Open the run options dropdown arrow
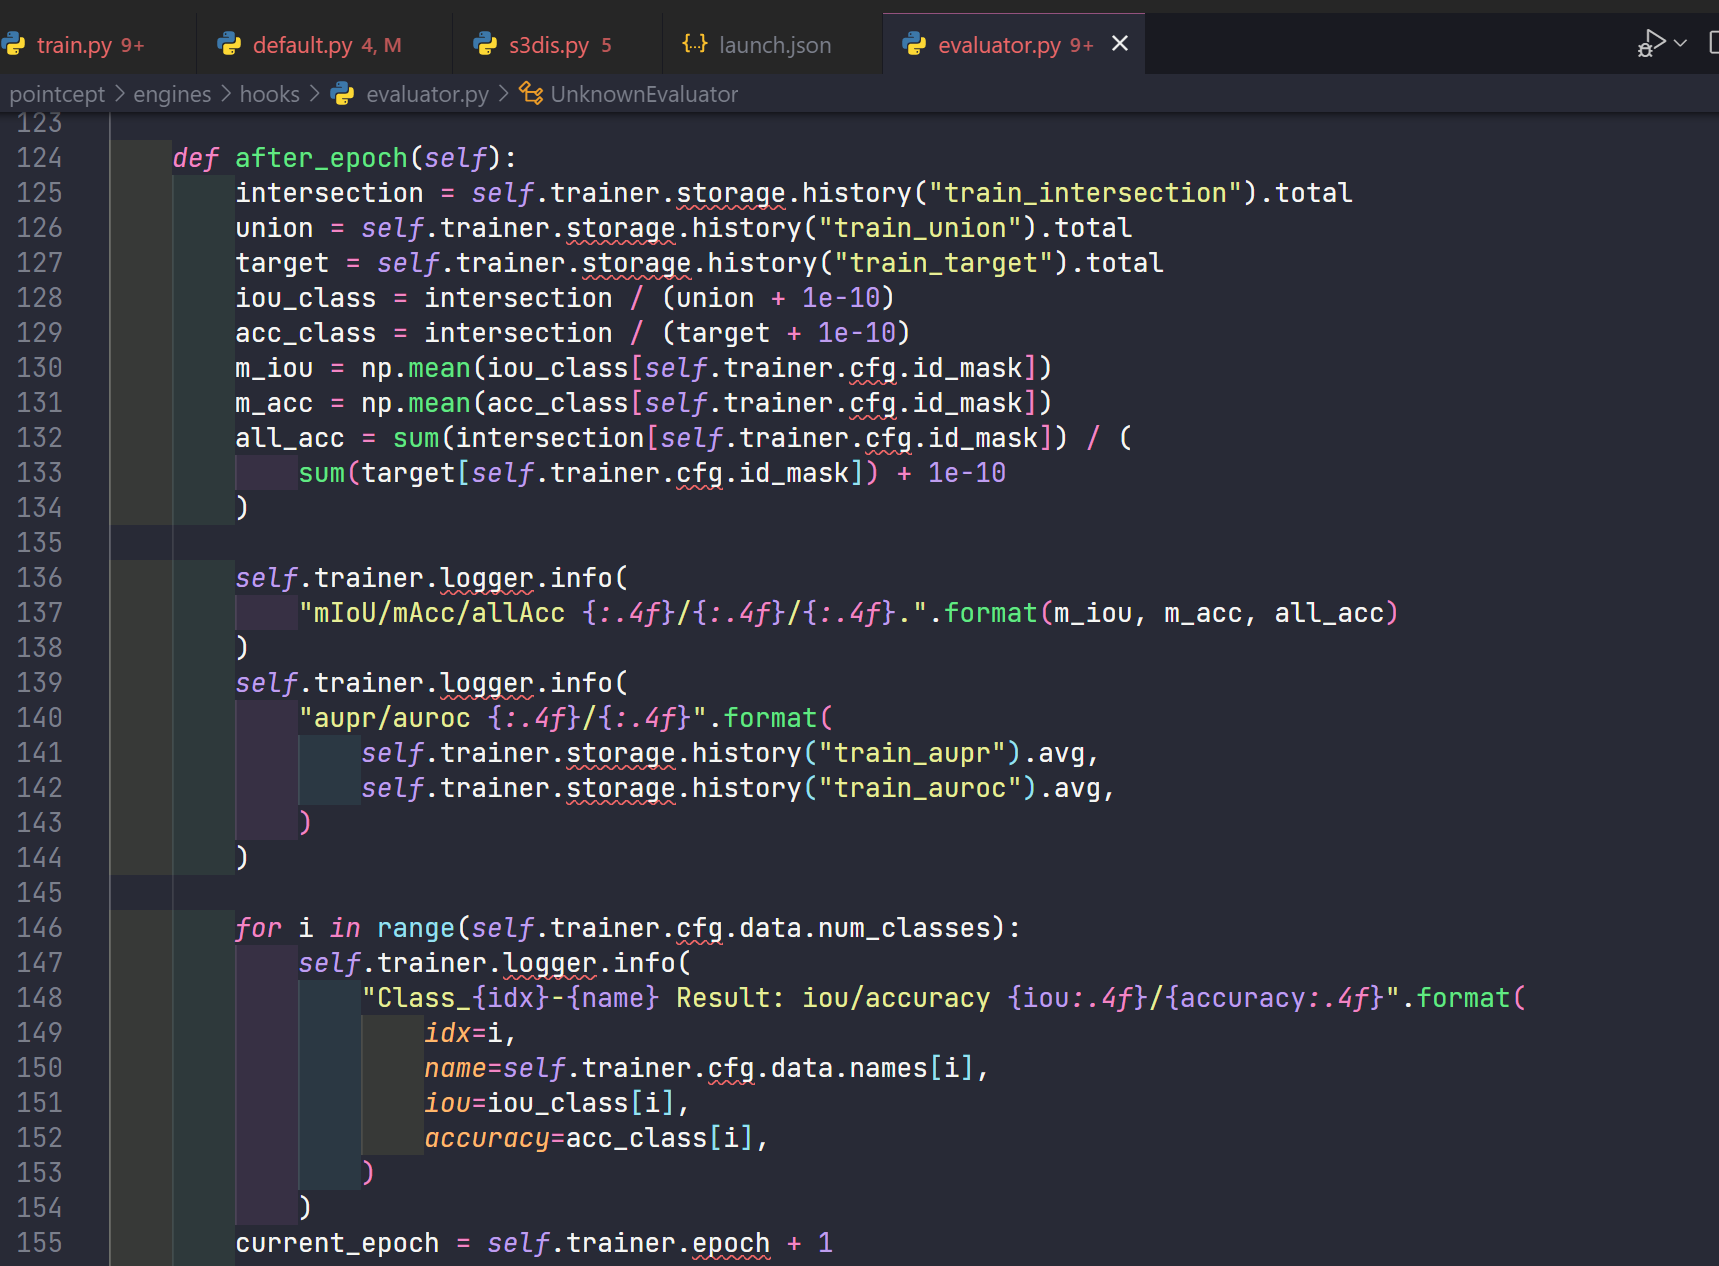1719x1266 pixels. (x=1680, y=43)
